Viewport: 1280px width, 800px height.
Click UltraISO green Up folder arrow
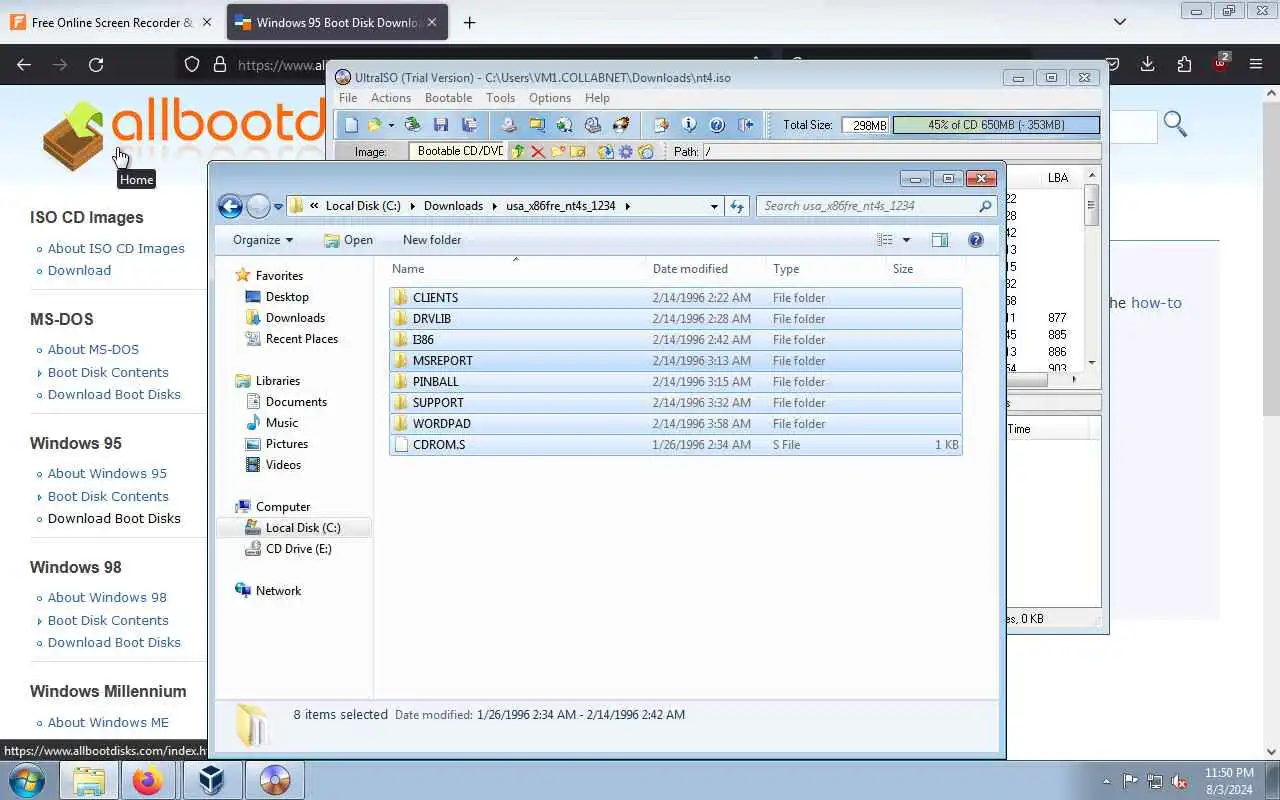[518, 152]
